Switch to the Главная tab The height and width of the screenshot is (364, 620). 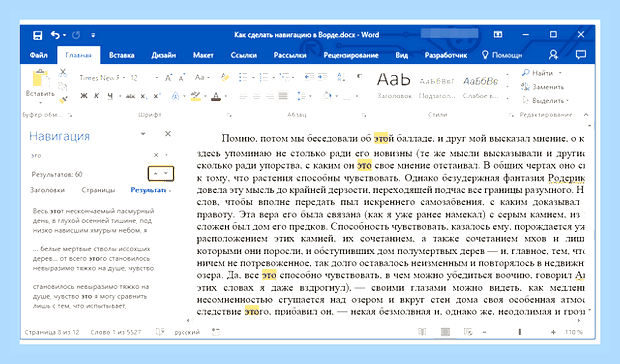pyautogui.click(x=78, y=55)
